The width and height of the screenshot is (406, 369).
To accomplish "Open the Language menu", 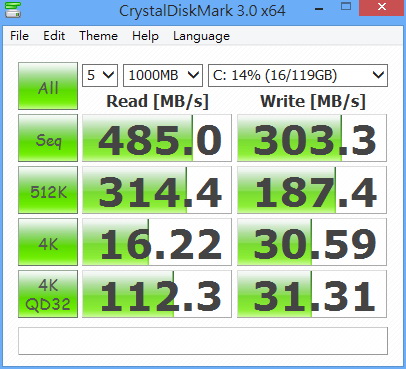I will pos(201,36).
